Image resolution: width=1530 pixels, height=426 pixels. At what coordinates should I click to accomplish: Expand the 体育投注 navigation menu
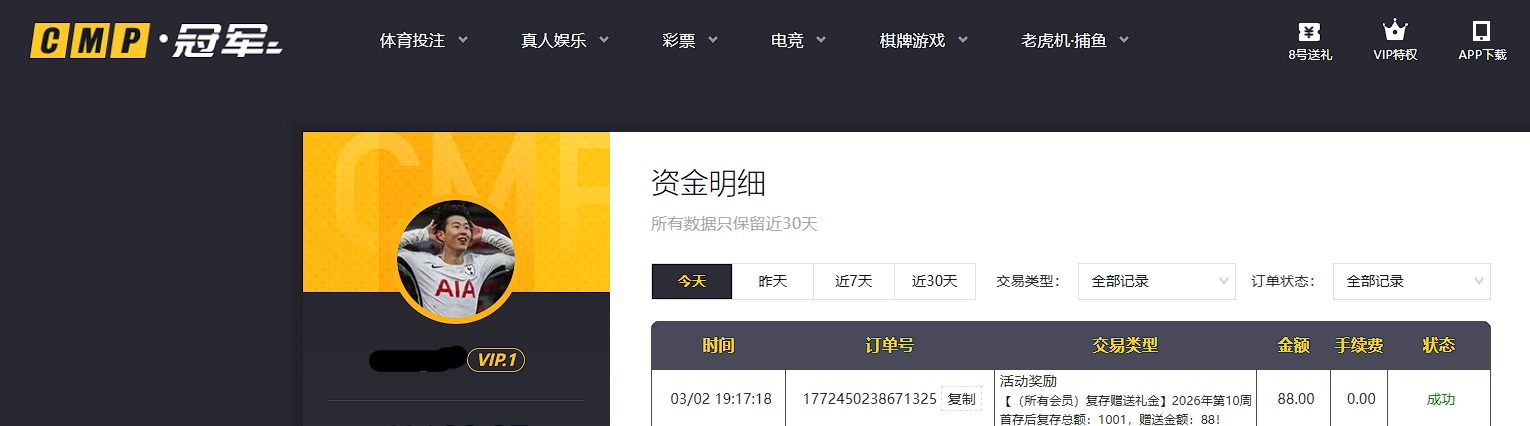coord(424,41)
